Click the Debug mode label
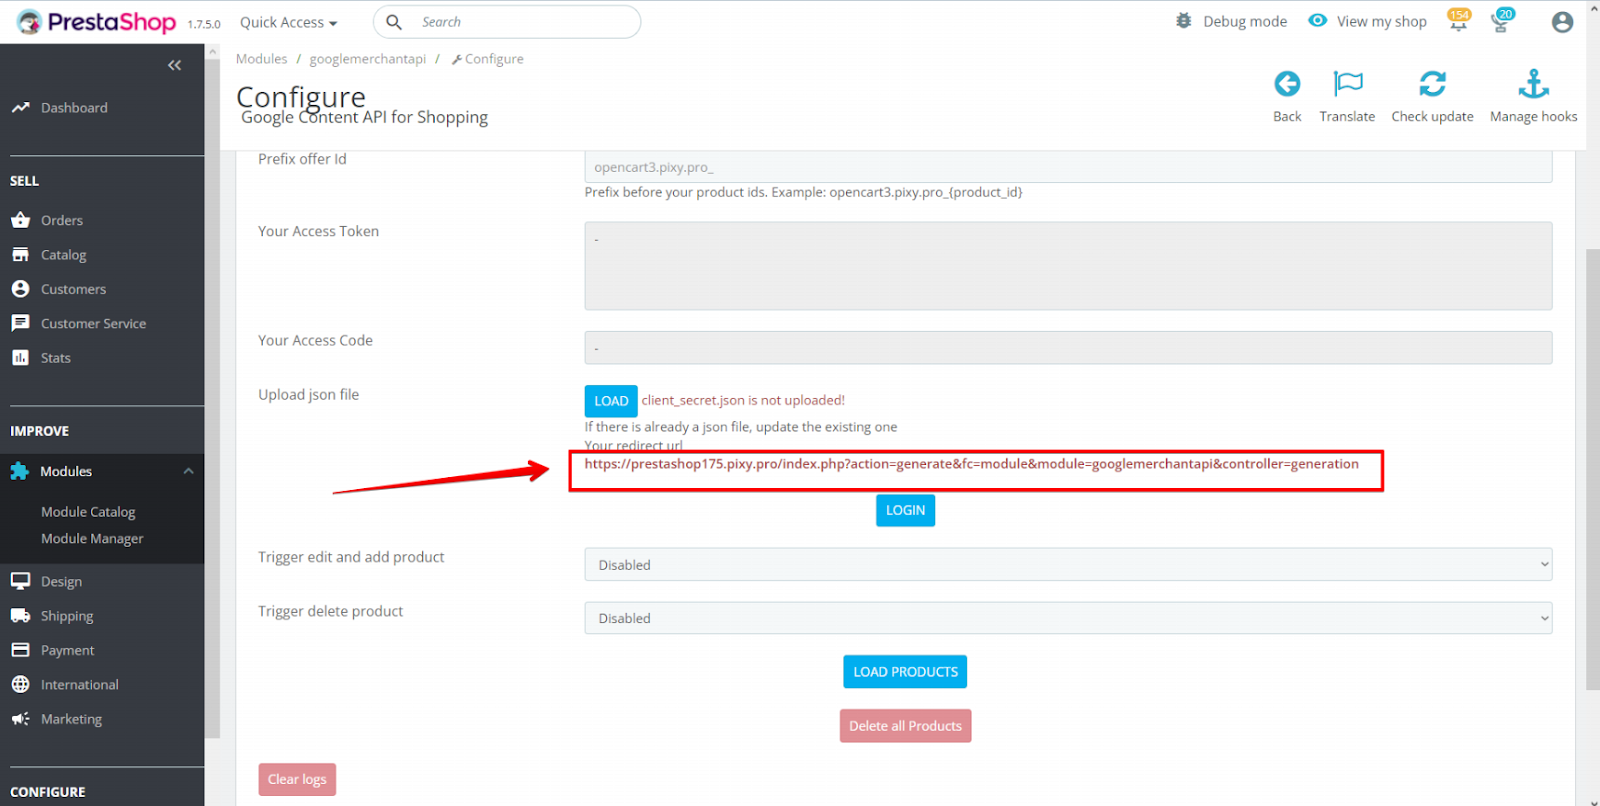 click(1245, 22)
